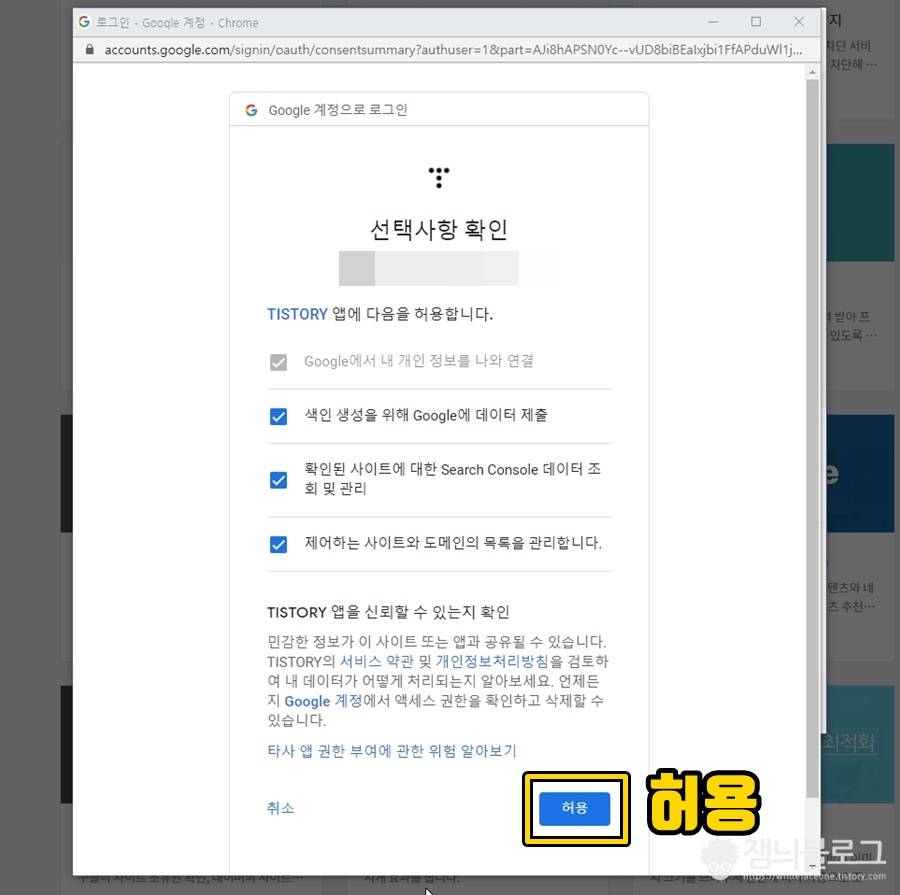Uncheck 제어하는 사이트와 도메인의 목록 관리 permission
The image size is (900, 895).
[x=278, y=544]
